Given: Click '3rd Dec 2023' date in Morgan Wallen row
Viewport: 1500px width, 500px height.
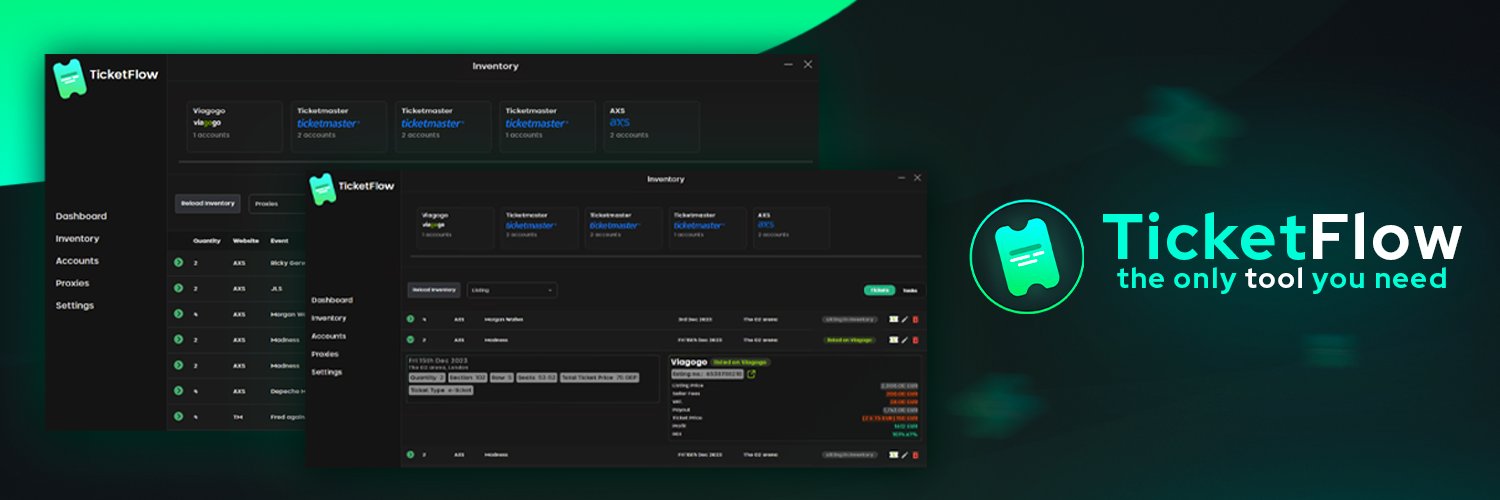Looking at the screenshot, I should pyautogui.click(x=696, y=319).
